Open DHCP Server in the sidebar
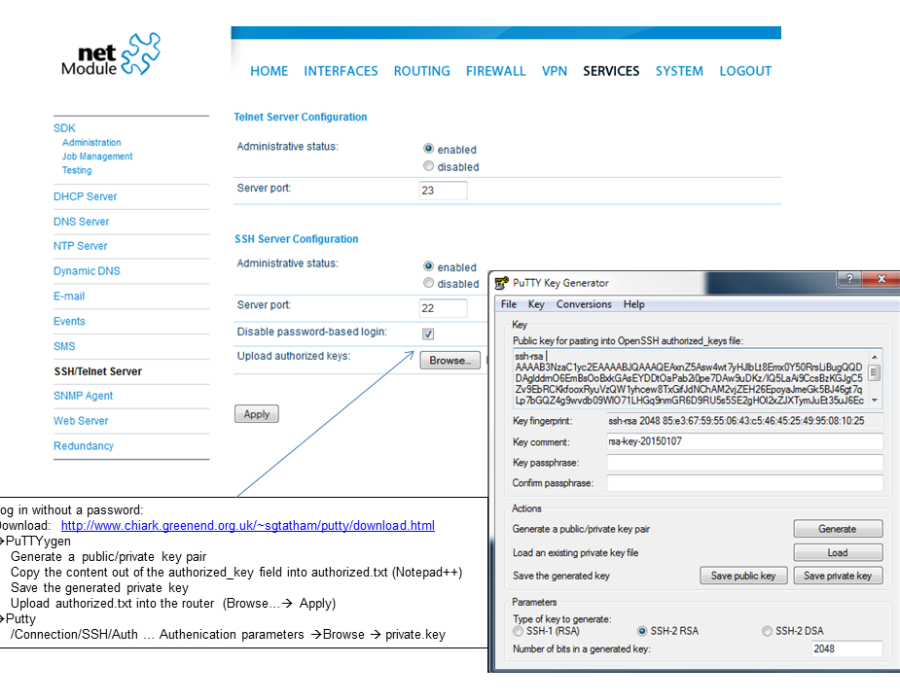The height and width of the screenshot is (700, 900). click(x=85, y=196)
